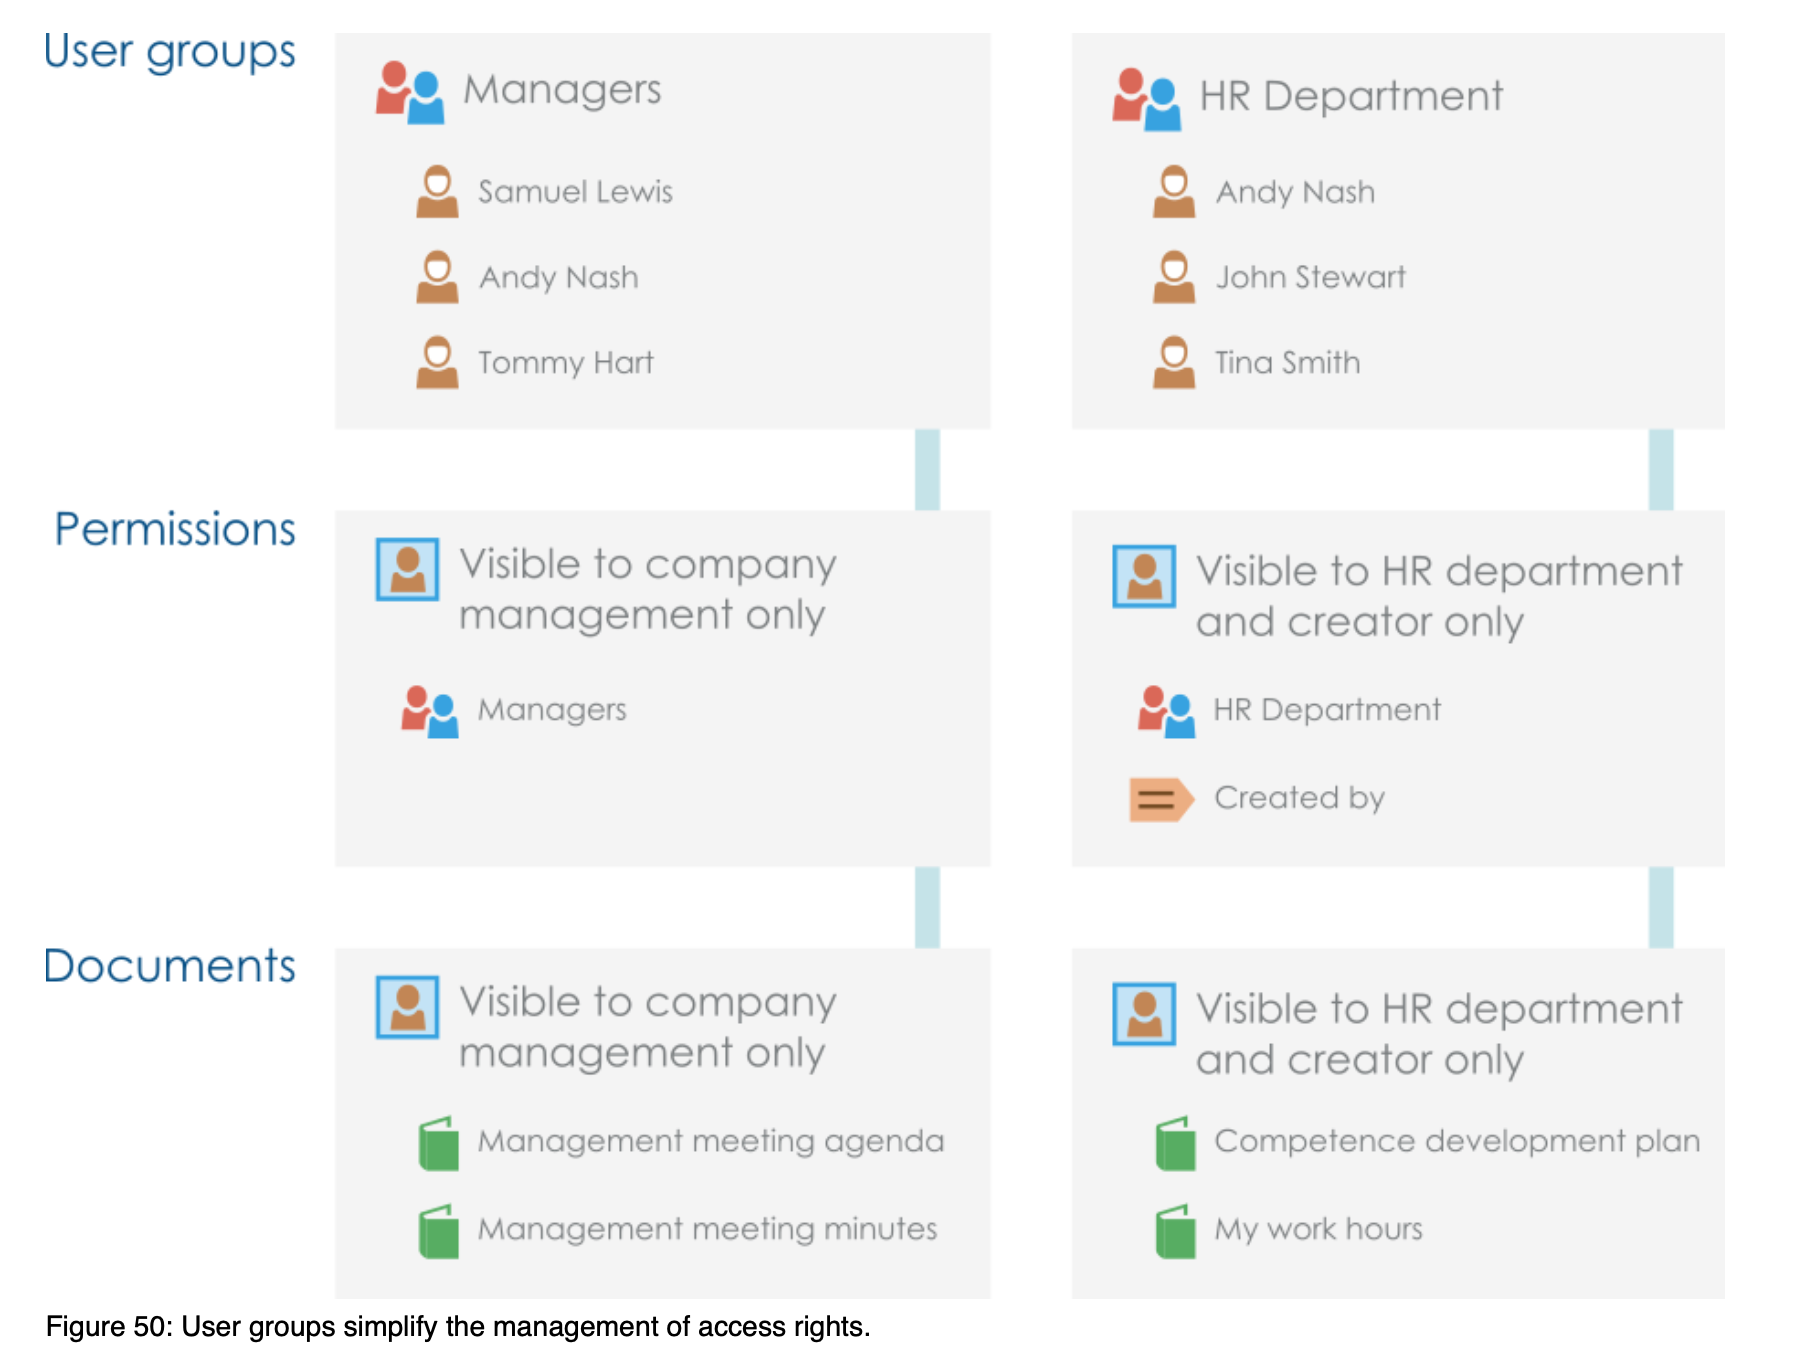
Task: Click the User groups heading
Action: point(169,52)
